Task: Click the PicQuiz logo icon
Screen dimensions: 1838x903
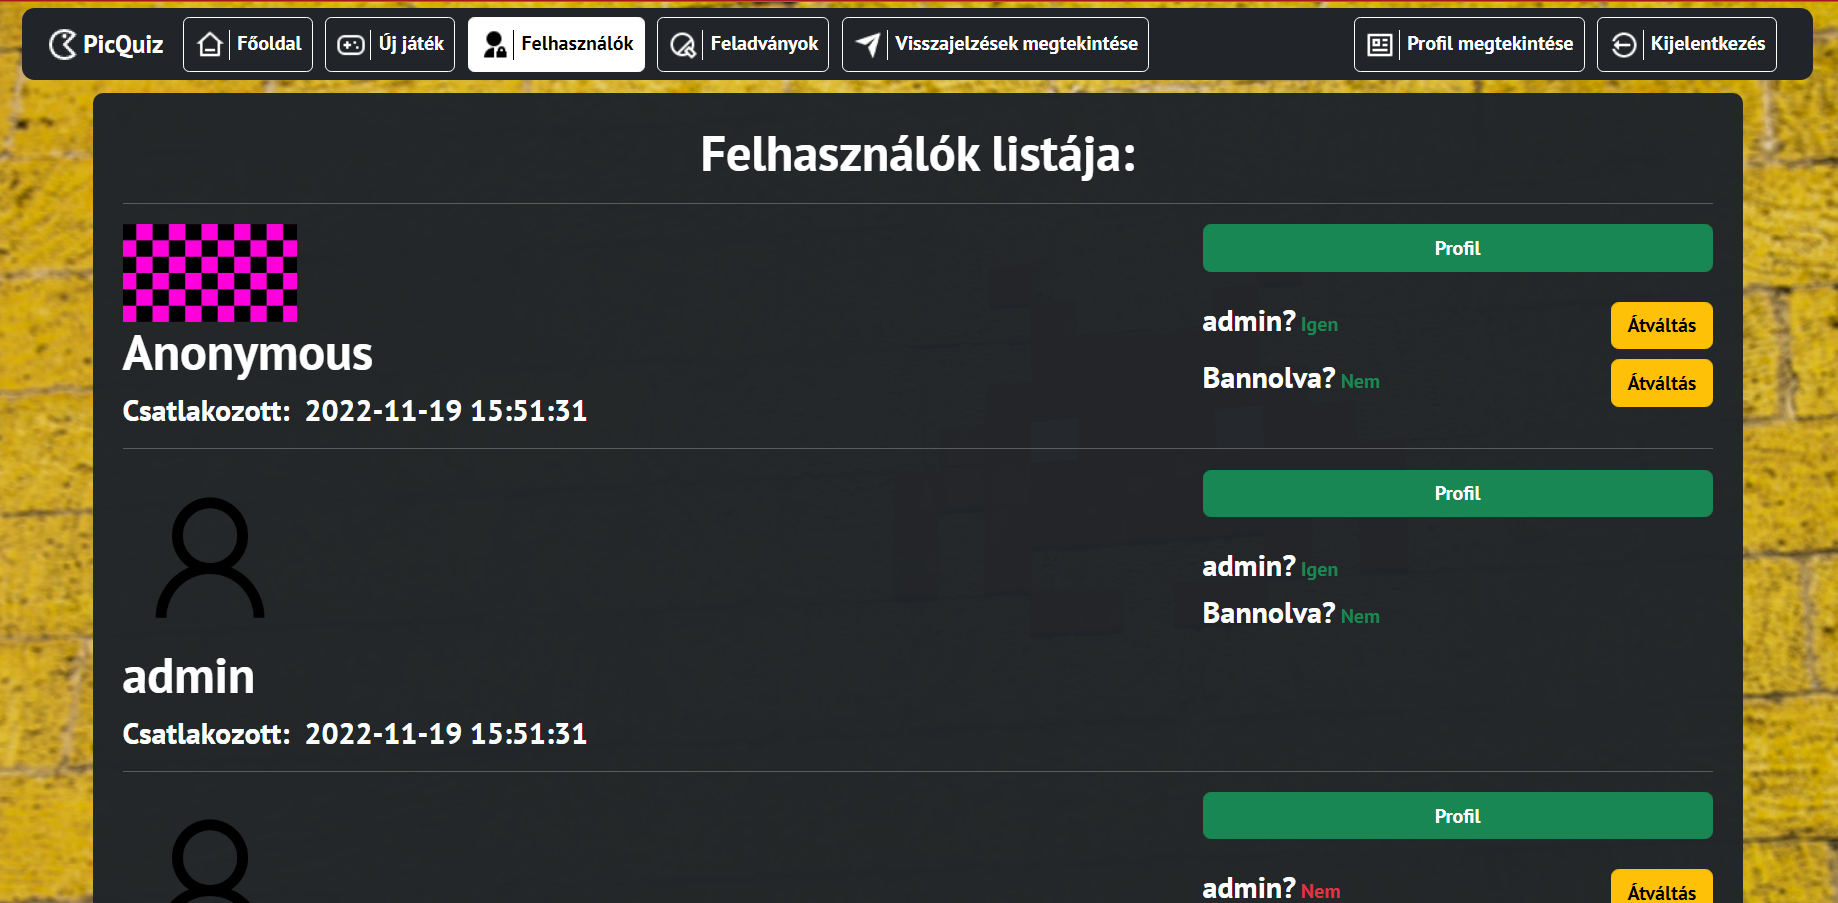Action: (63, 44)
